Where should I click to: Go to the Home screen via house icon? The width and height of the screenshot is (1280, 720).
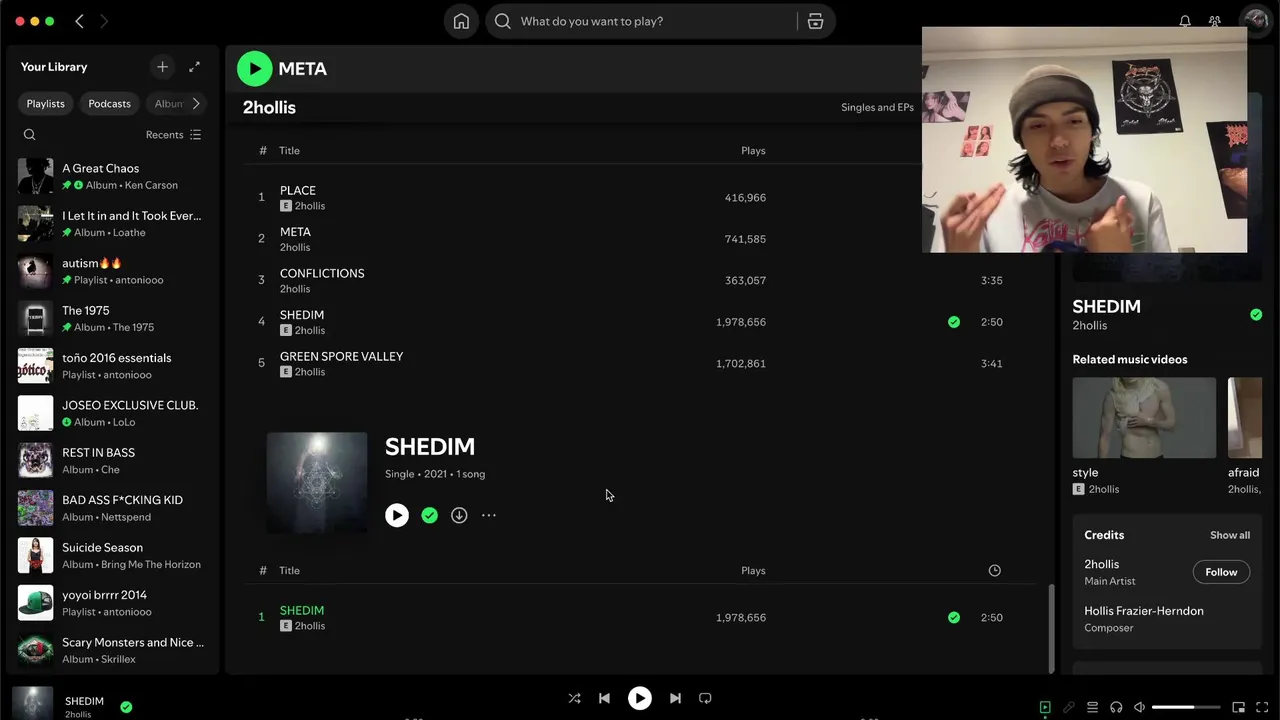tap(461, 21)
